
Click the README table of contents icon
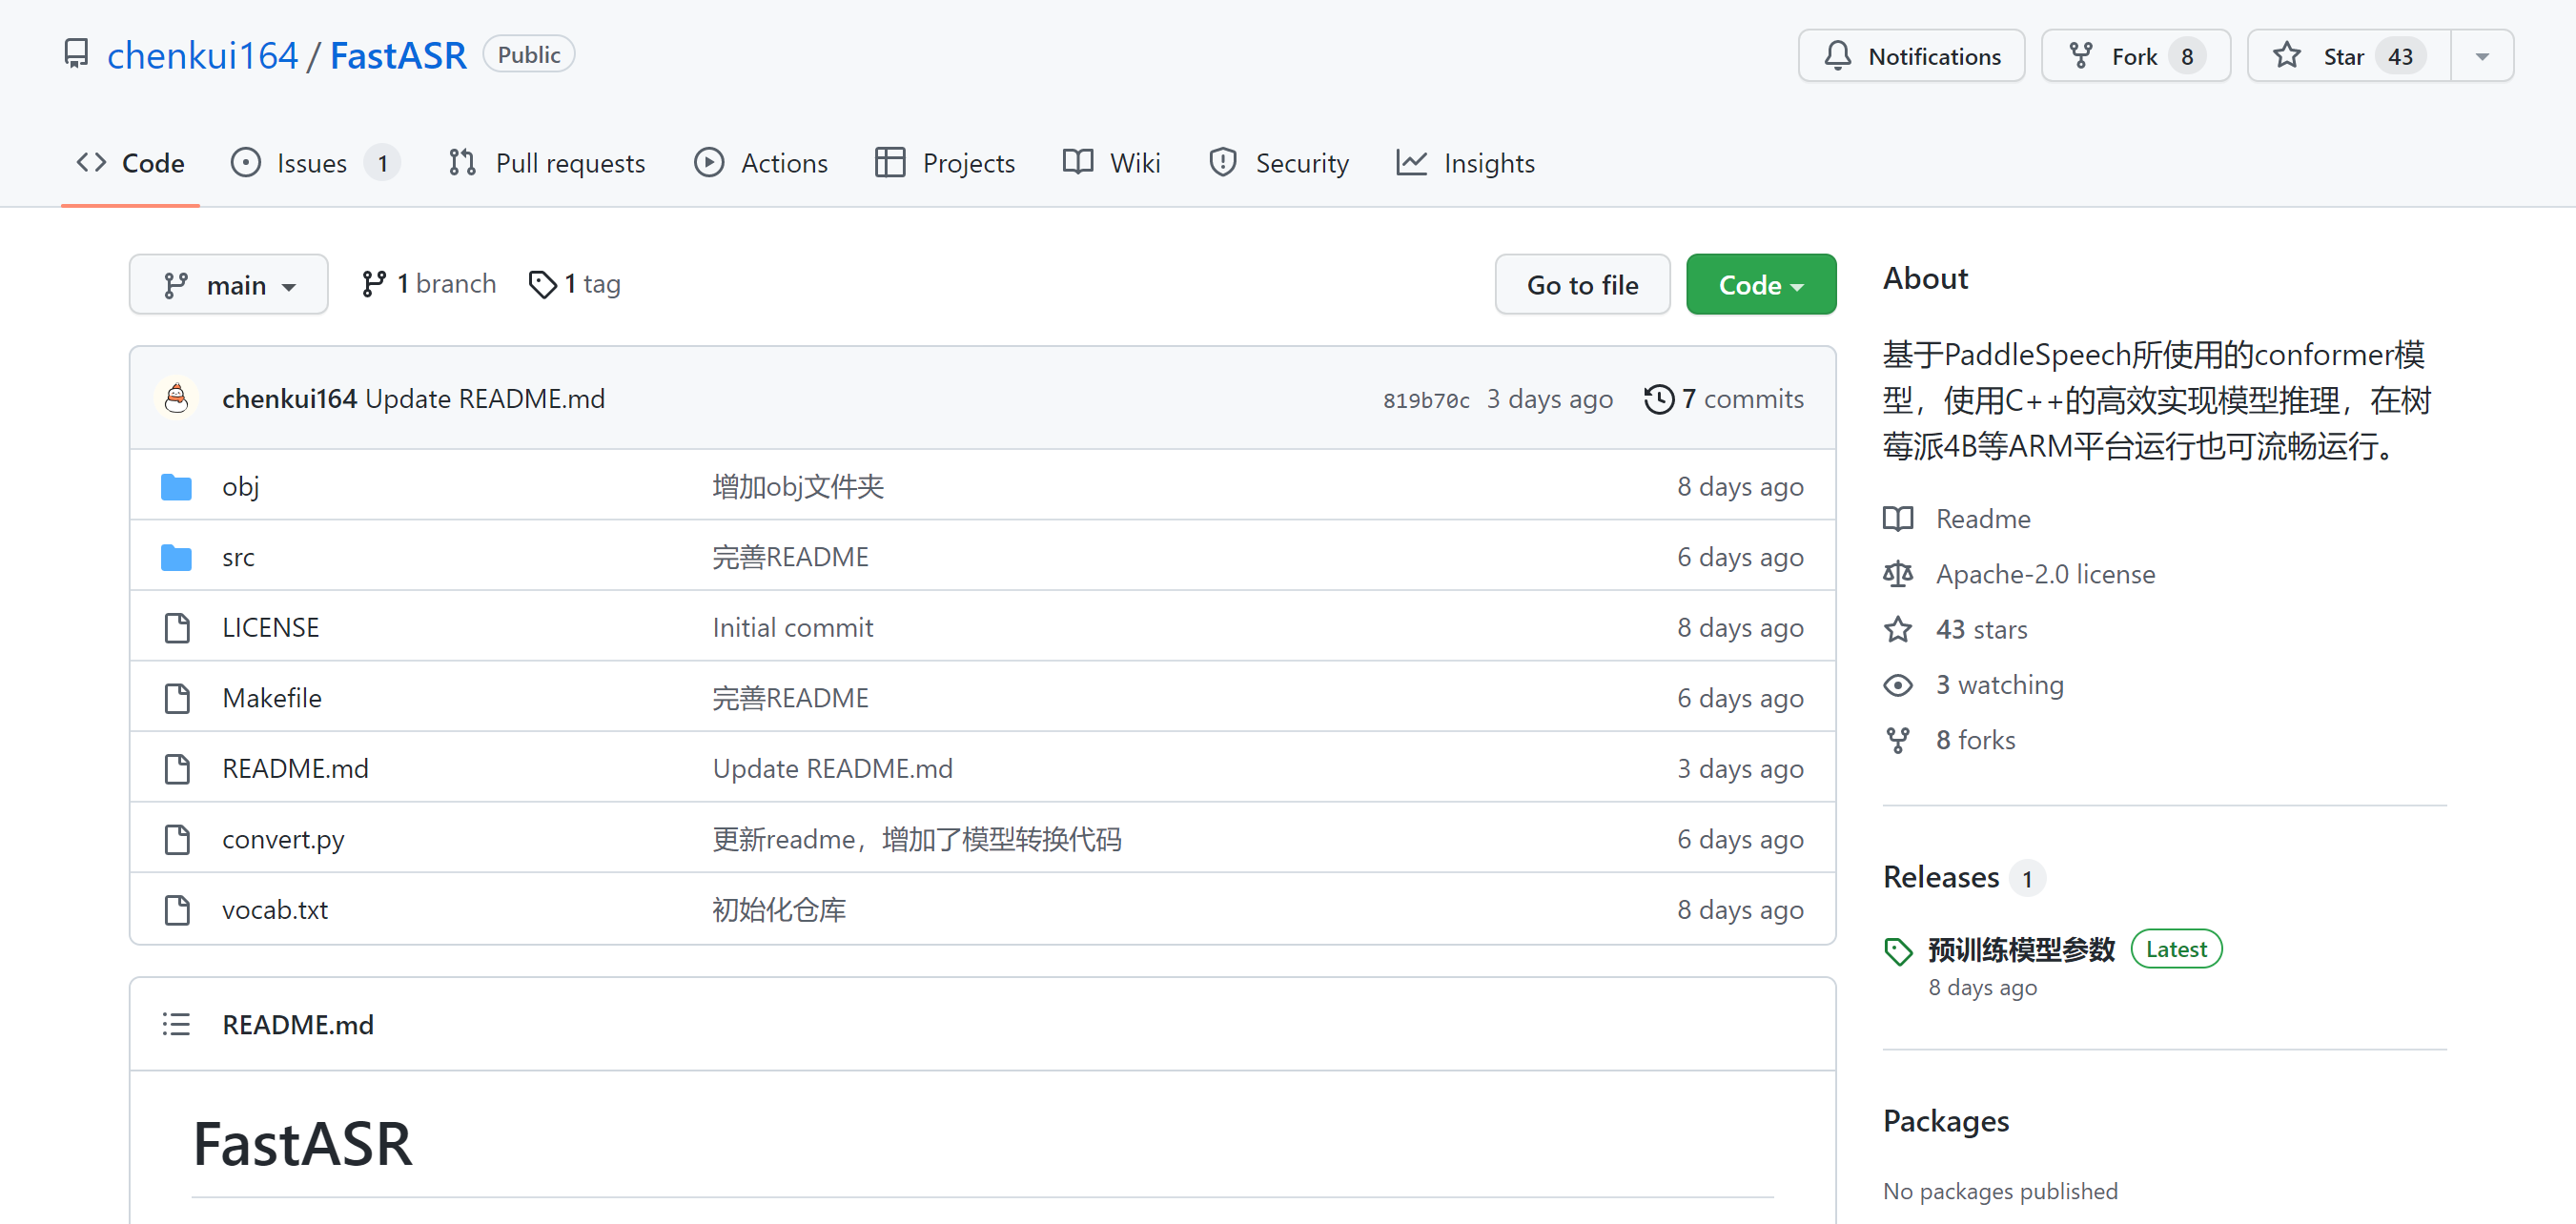pyautogui.click(x=177, y=1025)
